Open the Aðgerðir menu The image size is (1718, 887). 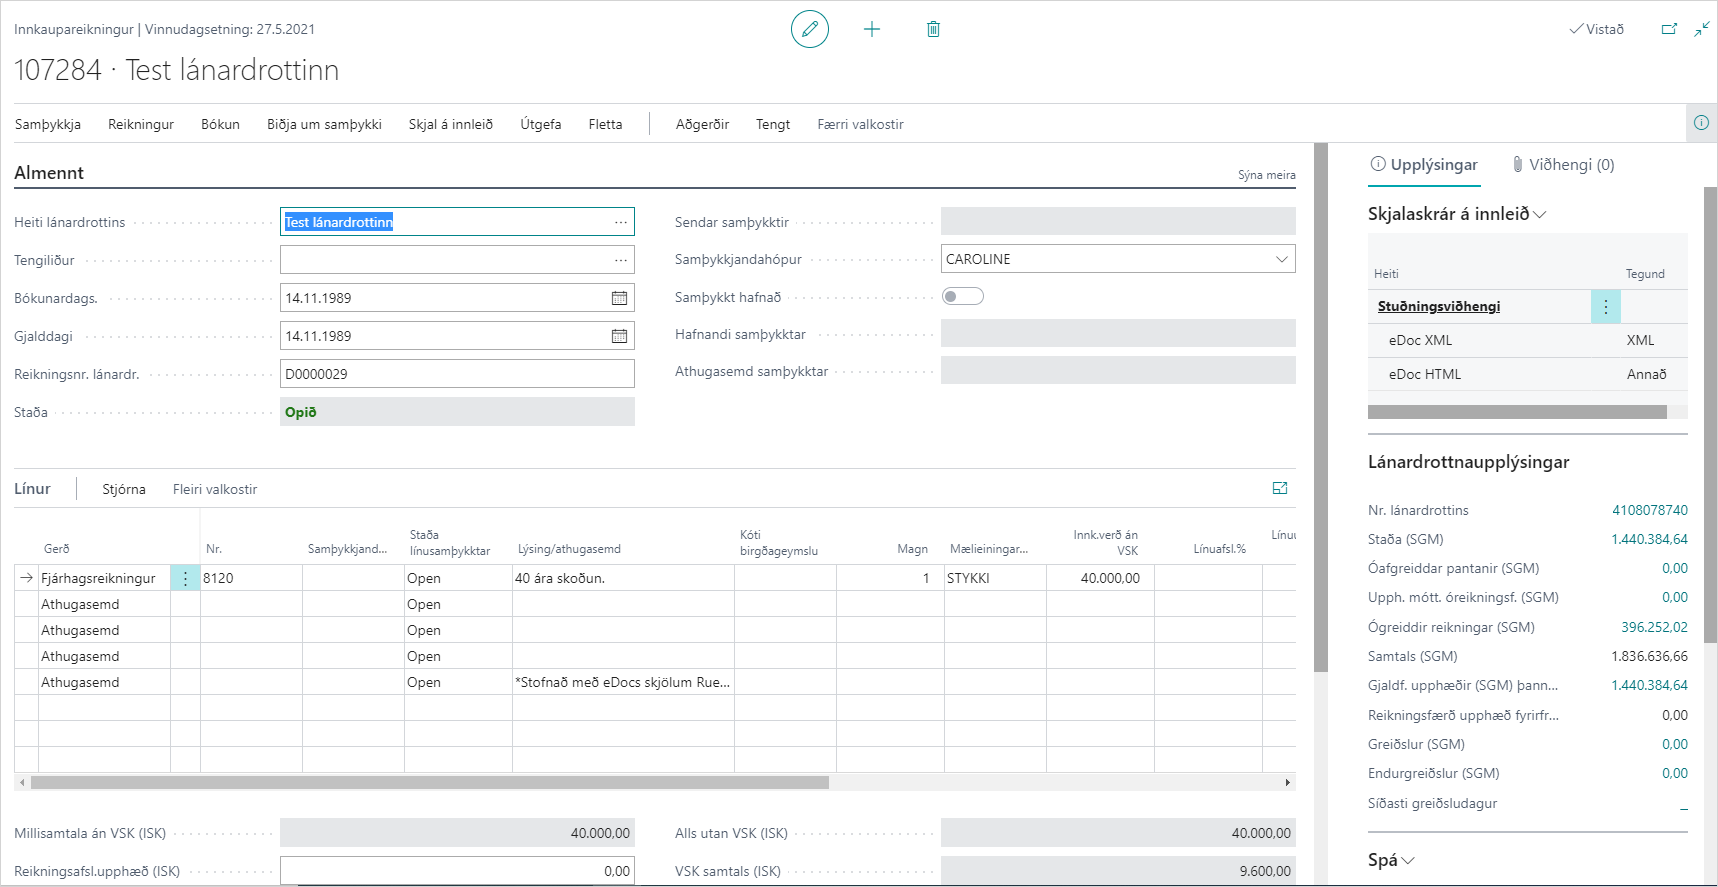pos(702,124)
